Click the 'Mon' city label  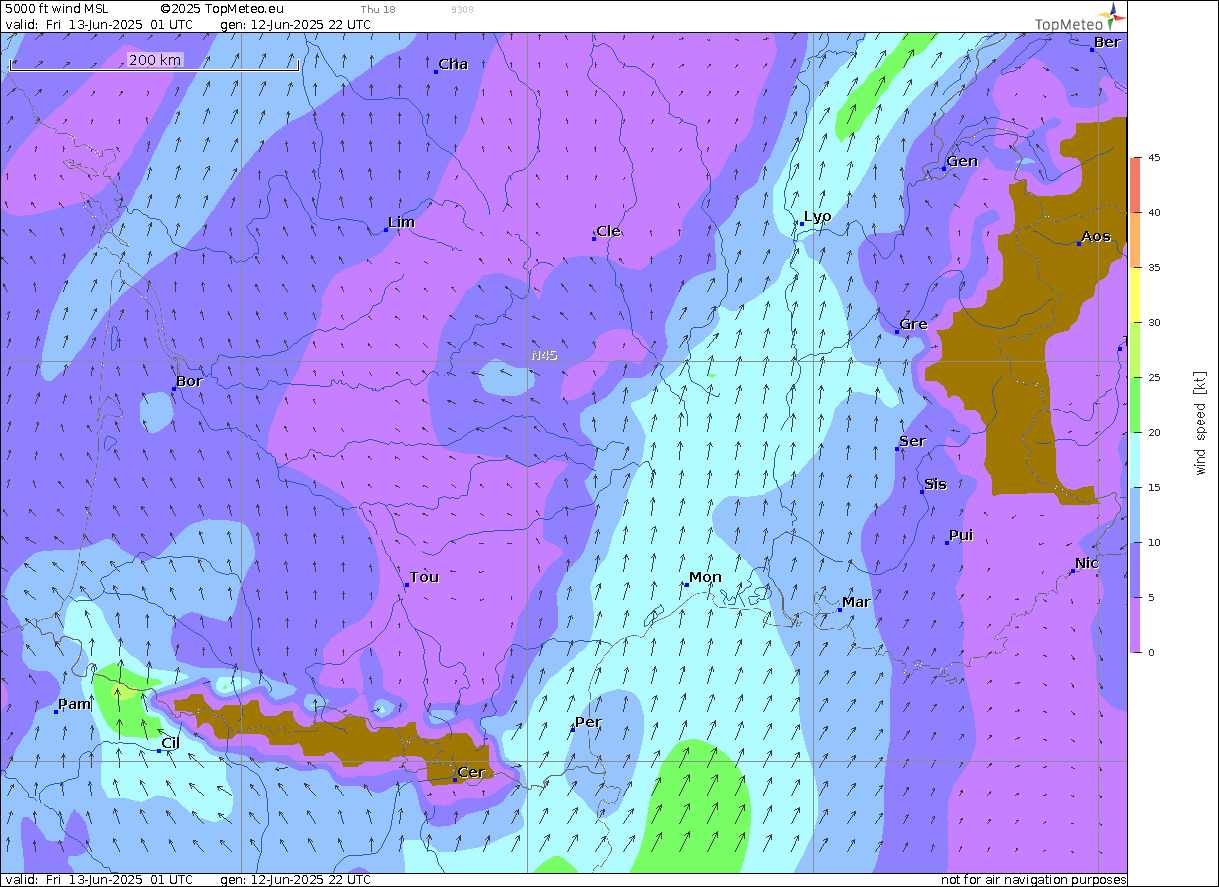click(x=705, y=577)
